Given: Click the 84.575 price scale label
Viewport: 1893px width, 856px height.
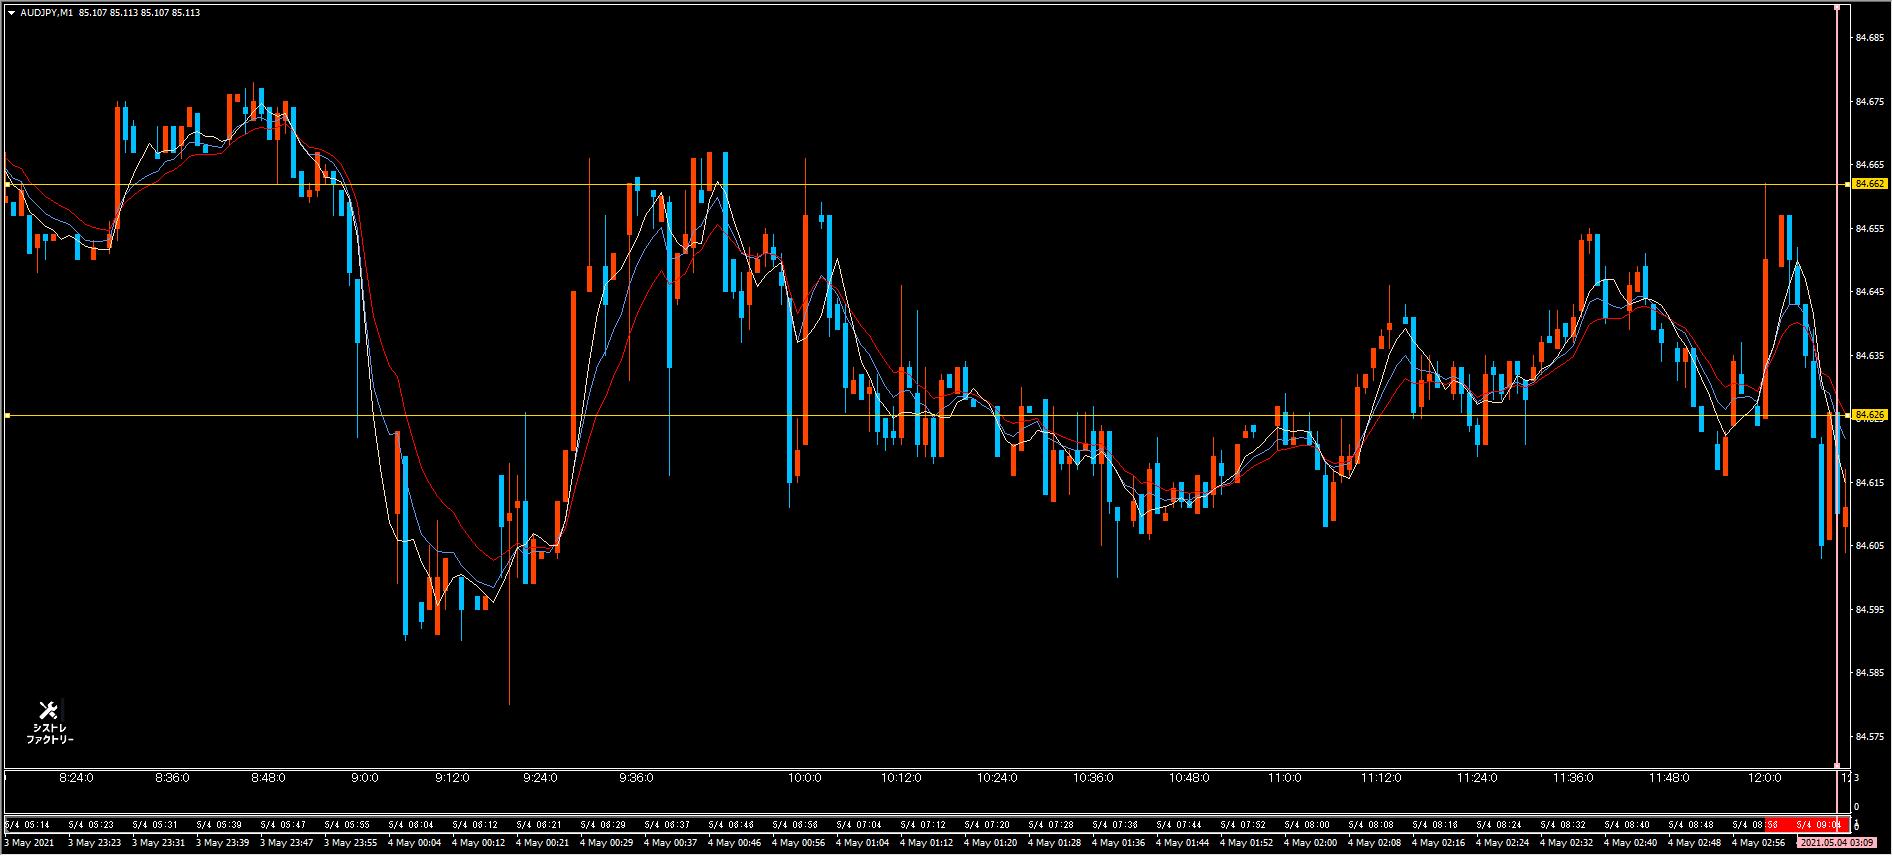Looking at the screenshot, I should (1868, 737).
